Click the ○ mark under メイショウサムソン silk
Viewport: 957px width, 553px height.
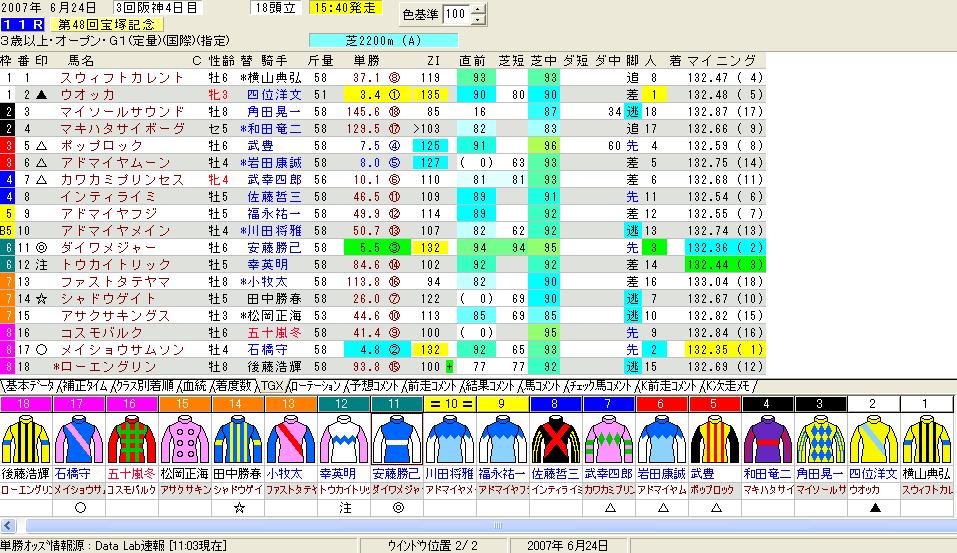[x=80, y=507]
